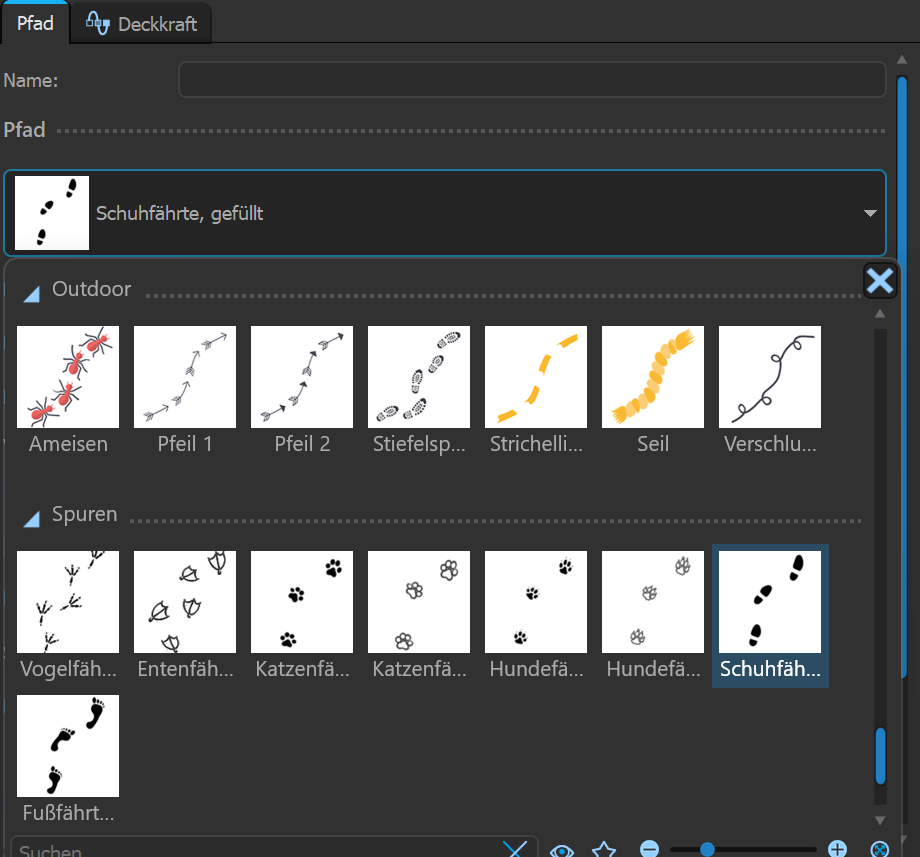The height and width of the screenshot is (857, 920).
Task: Choose the Pfeil 1 arrow path
Action: point(185,377)
